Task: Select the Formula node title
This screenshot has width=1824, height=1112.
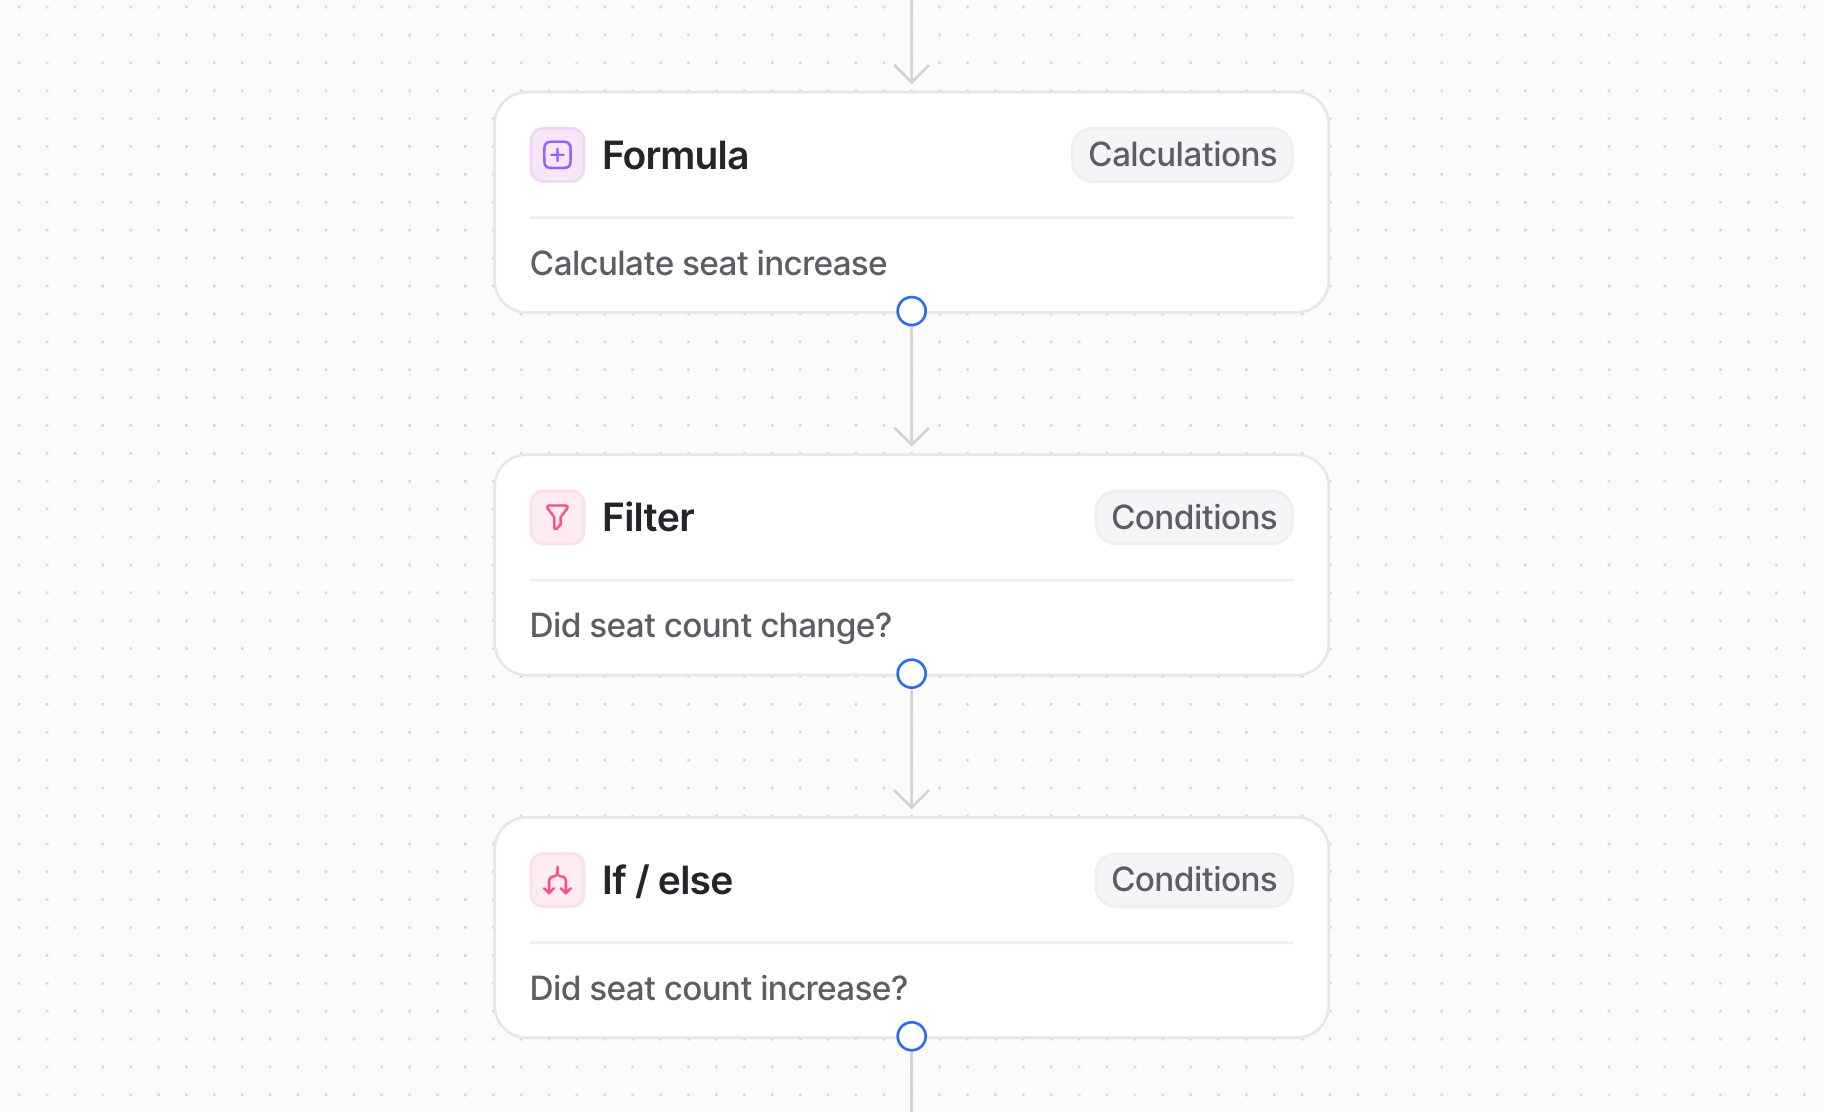Action: (x=675, y=156)
